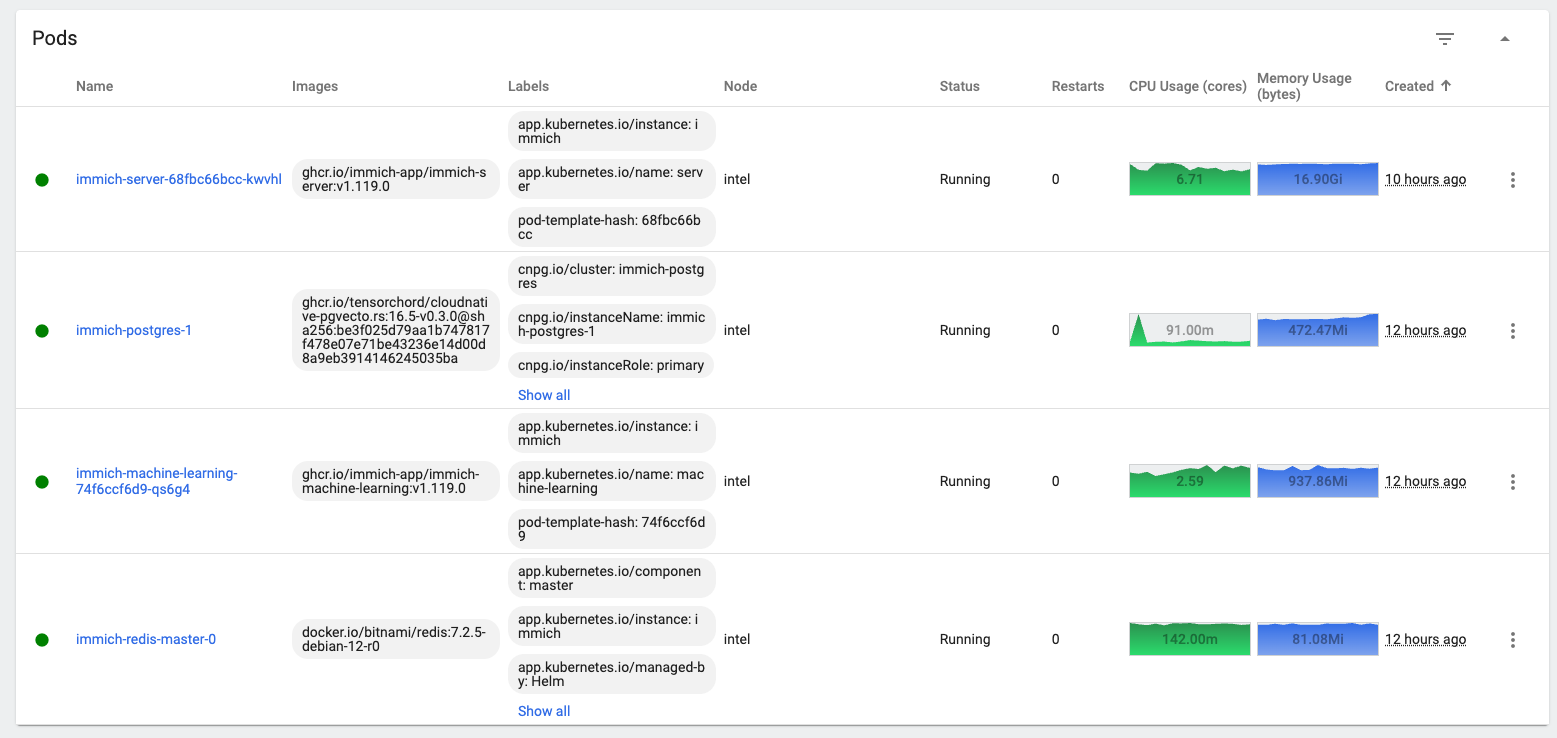Click immich-machine-learning's 12 hours ago timestamp
Viewport: 1557px width, 738px height.
point(1425,481)
